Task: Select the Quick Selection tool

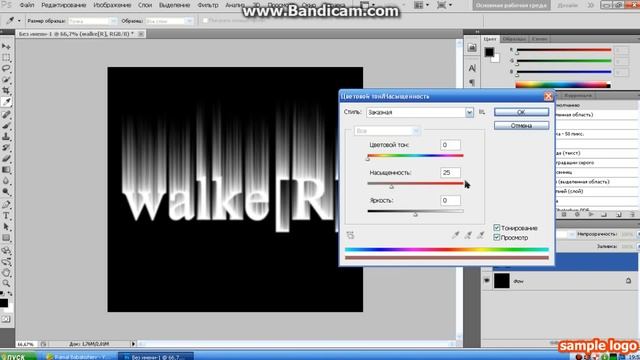Action: click(6, 79)
